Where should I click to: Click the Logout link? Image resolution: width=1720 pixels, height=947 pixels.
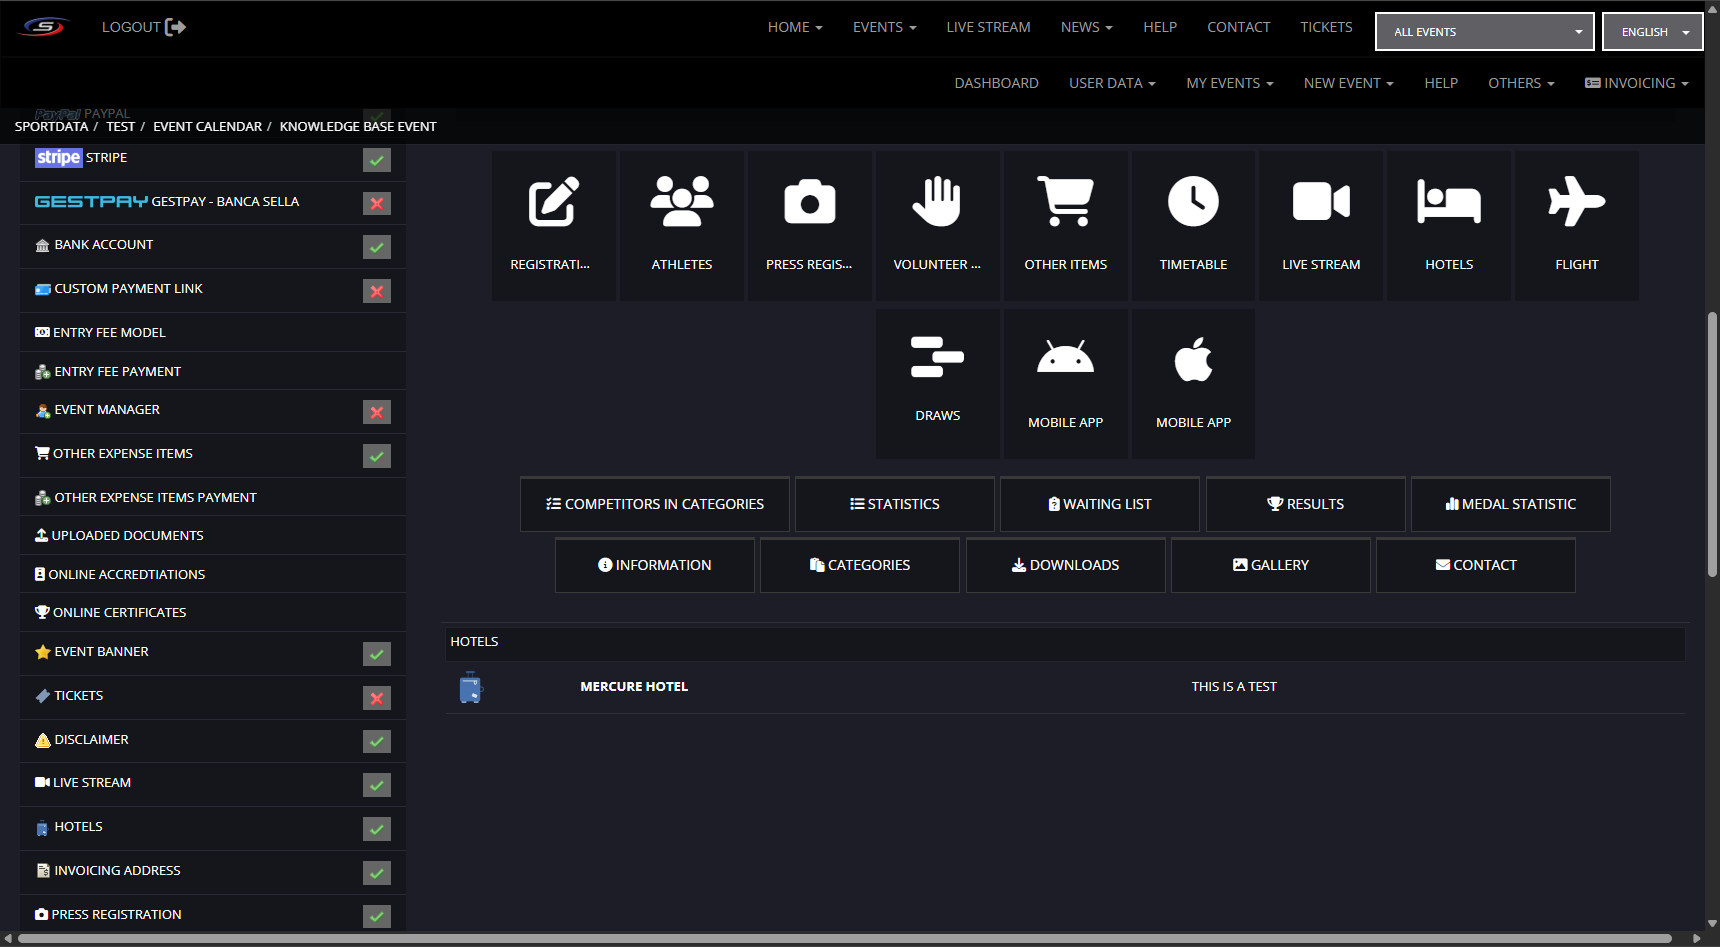point(143,27)
